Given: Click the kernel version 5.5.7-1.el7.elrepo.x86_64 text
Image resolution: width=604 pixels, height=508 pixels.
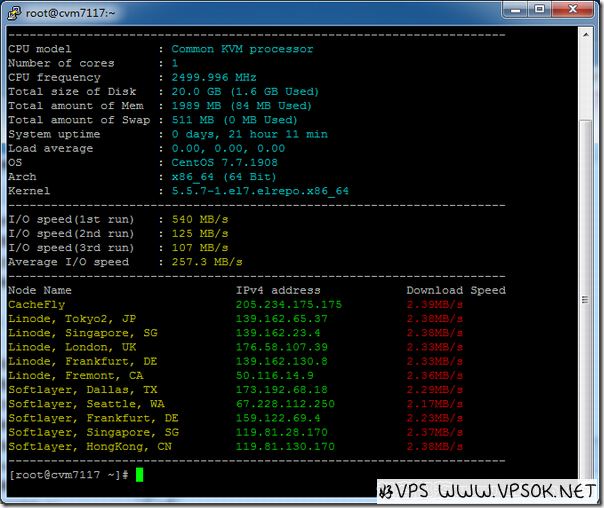Looking at the screenshot, I should pos(260,191).
